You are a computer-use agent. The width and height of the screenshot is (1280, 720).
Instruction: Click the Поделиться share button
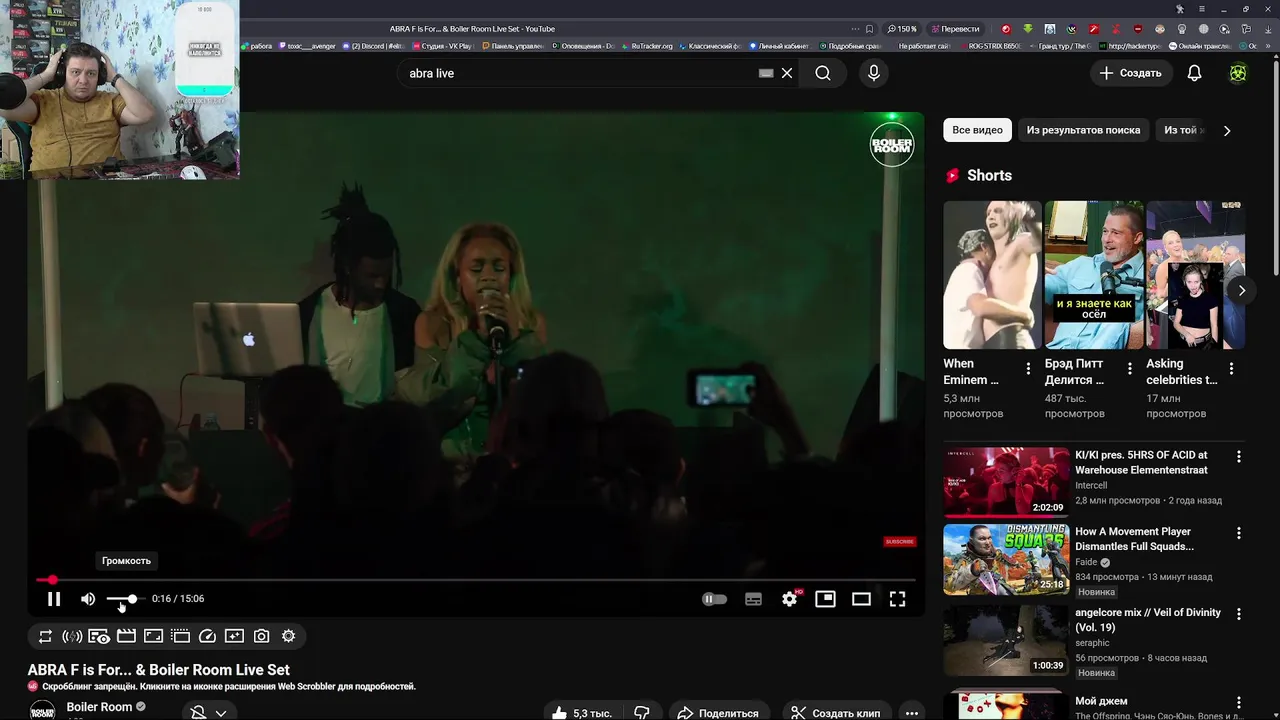point(717,713)
